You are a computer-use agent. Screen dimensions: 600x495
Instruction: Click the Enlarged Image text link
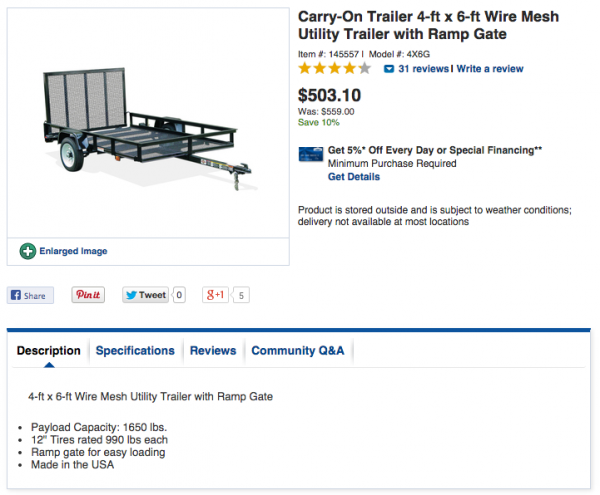coord(73,251)
